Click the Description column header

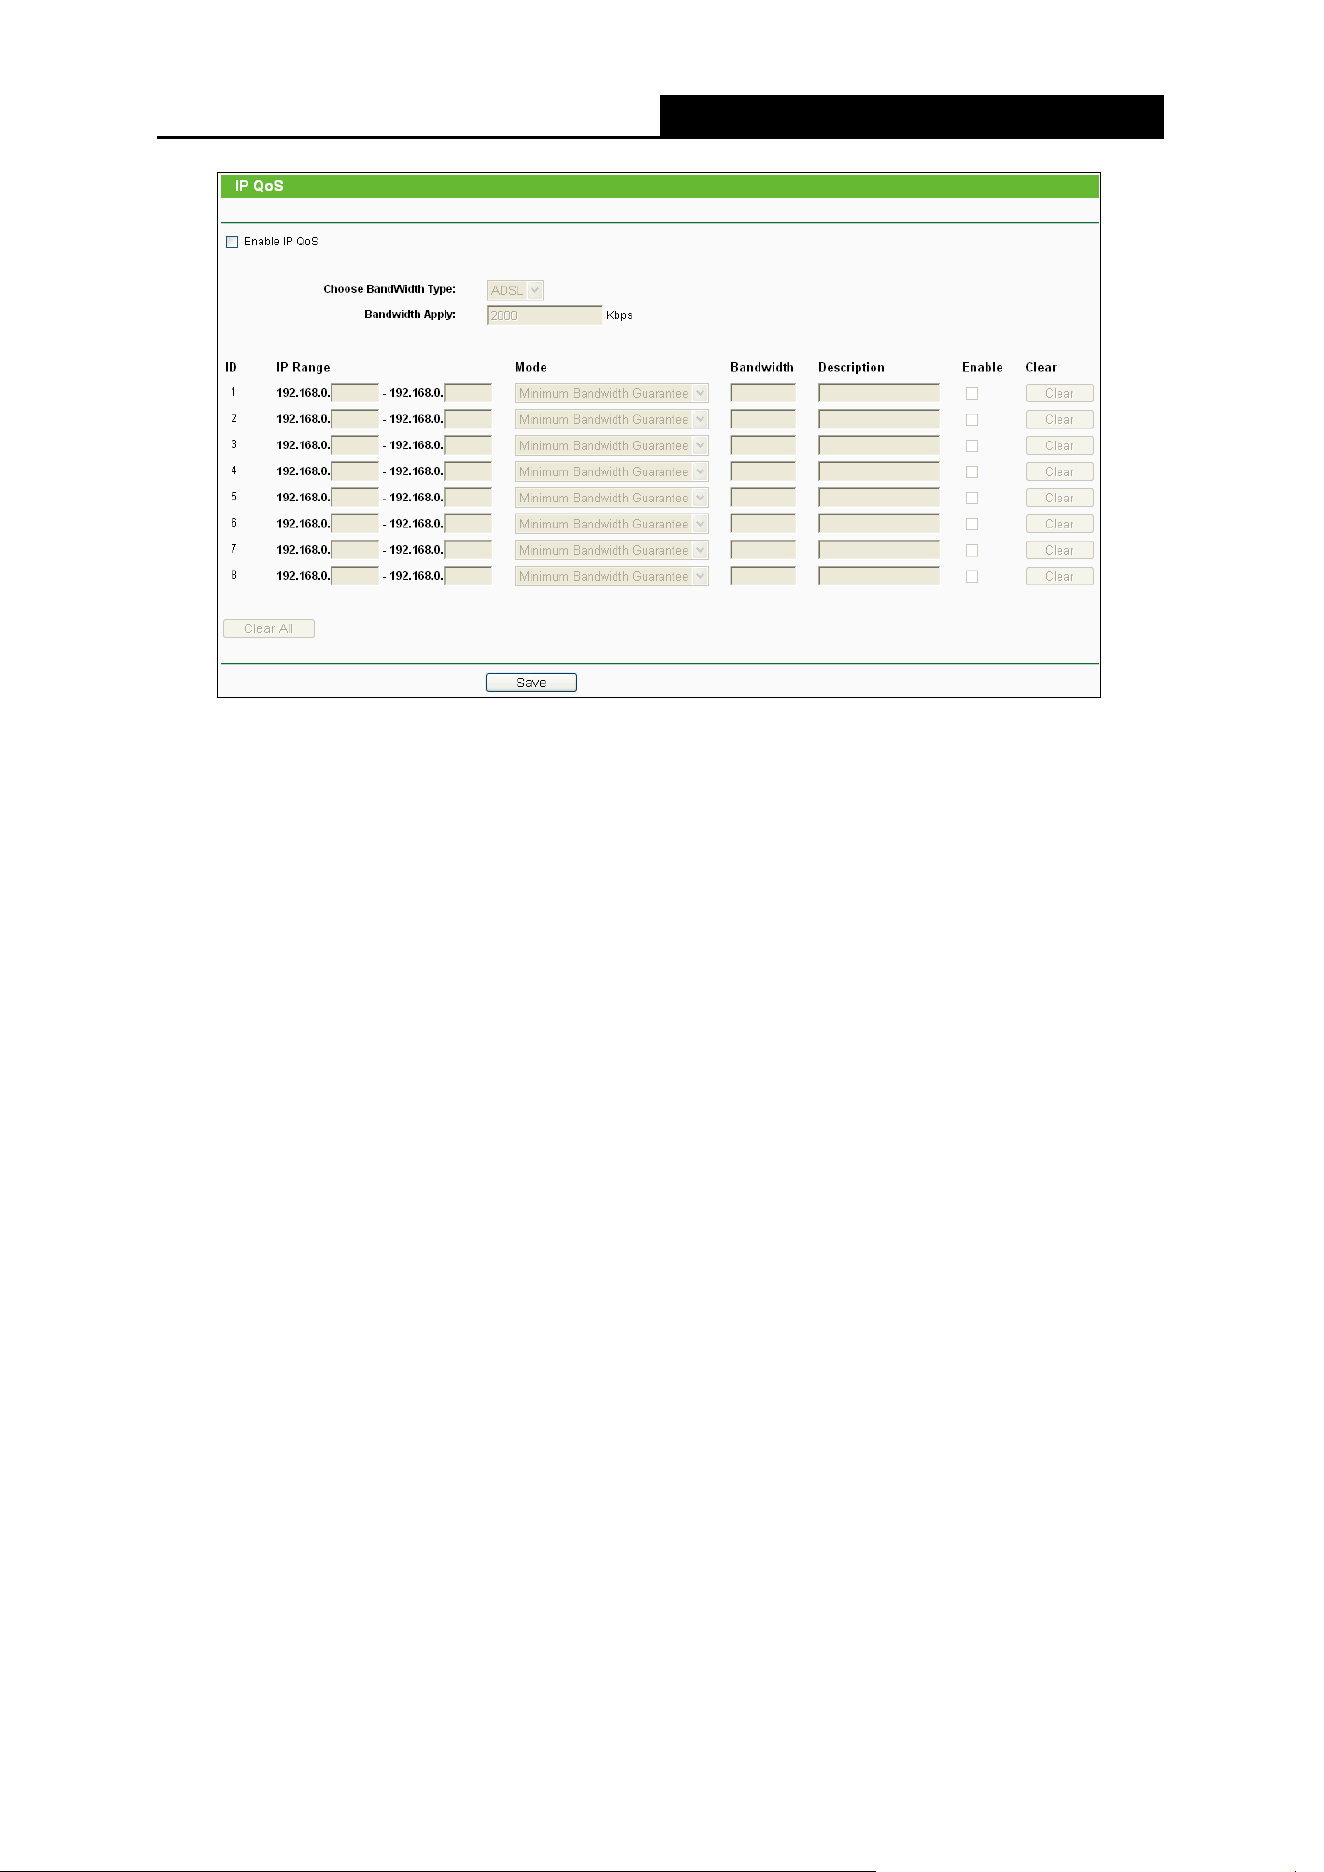pos(851,368)
